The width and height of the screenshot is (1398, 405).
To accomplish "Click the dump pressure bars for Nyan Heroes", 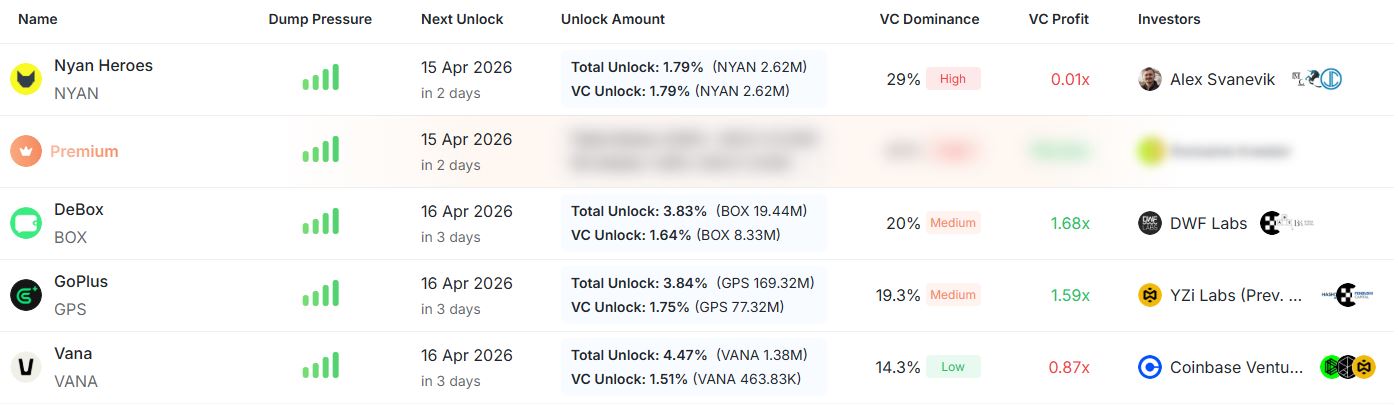I will coord(321,78).
